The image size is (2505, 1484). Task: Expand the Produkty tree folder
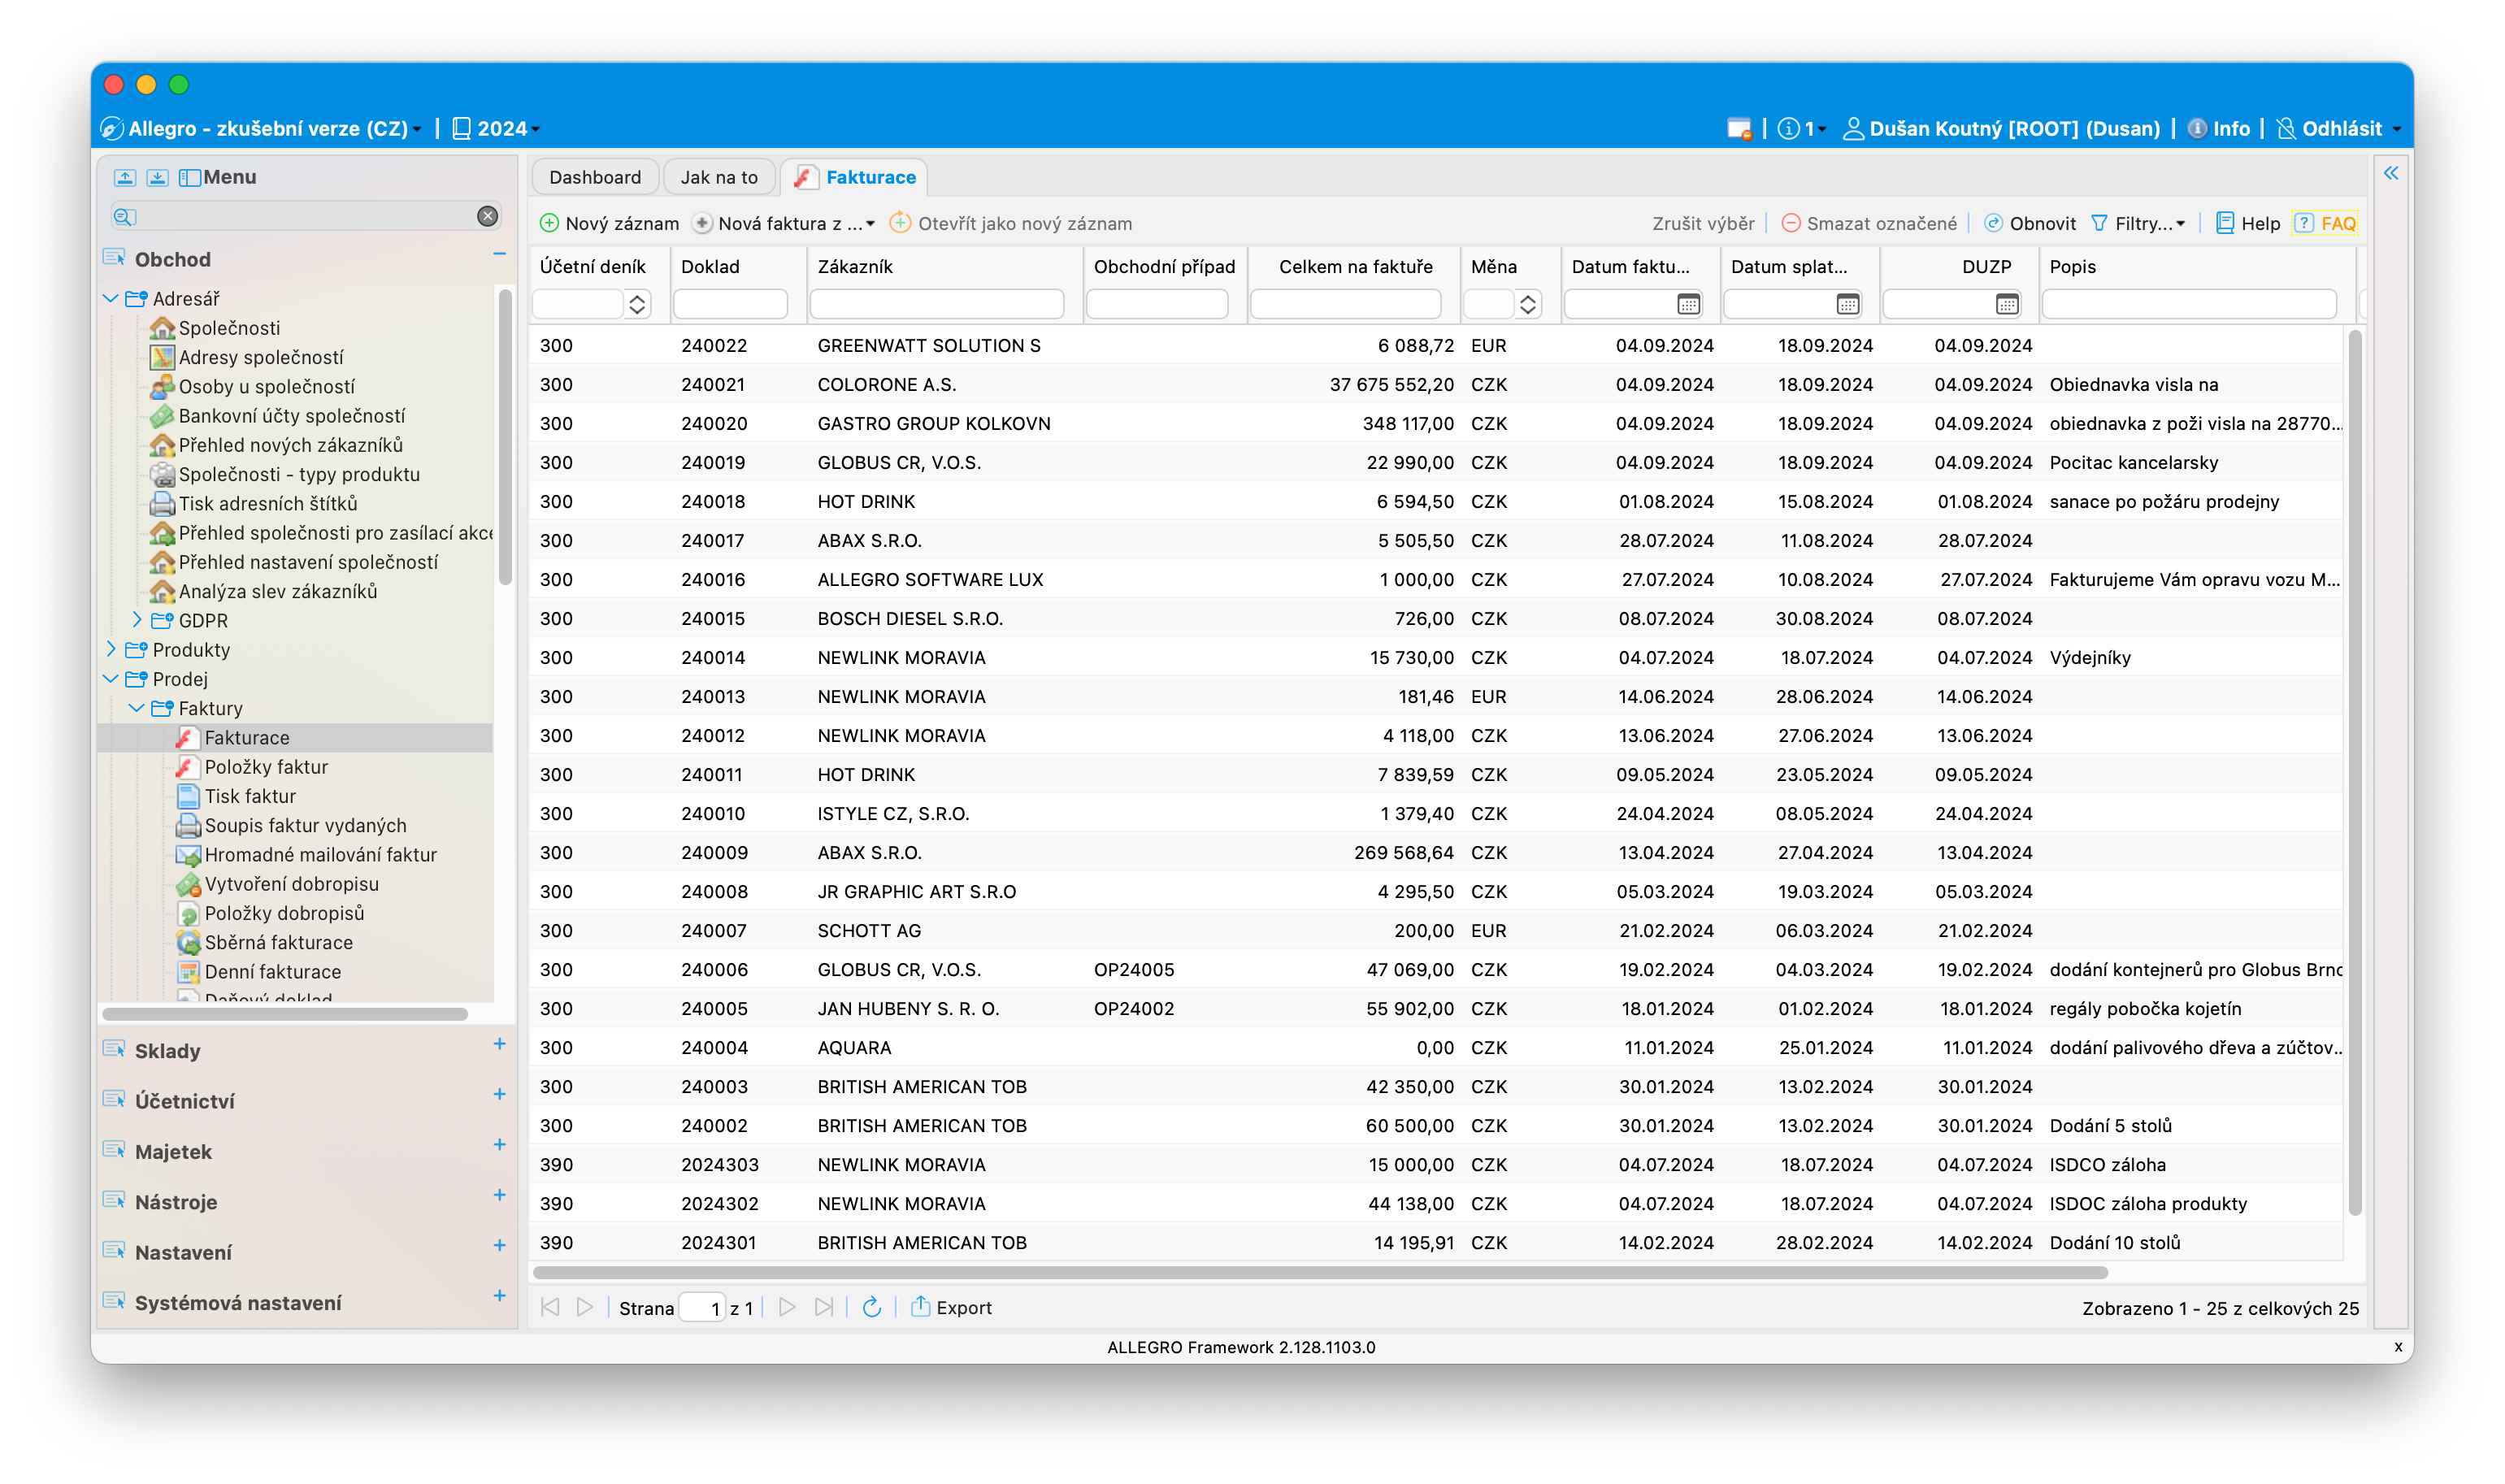111,649
